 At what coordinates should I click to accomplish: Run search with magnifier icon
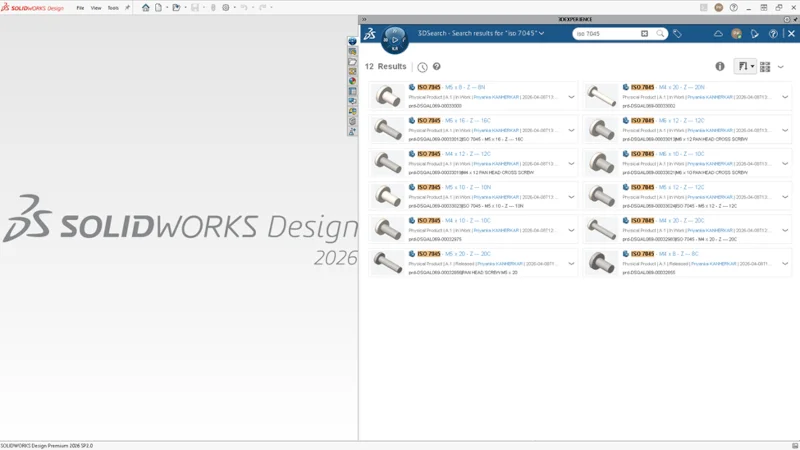pyautogui.click(x=660, y=34)
